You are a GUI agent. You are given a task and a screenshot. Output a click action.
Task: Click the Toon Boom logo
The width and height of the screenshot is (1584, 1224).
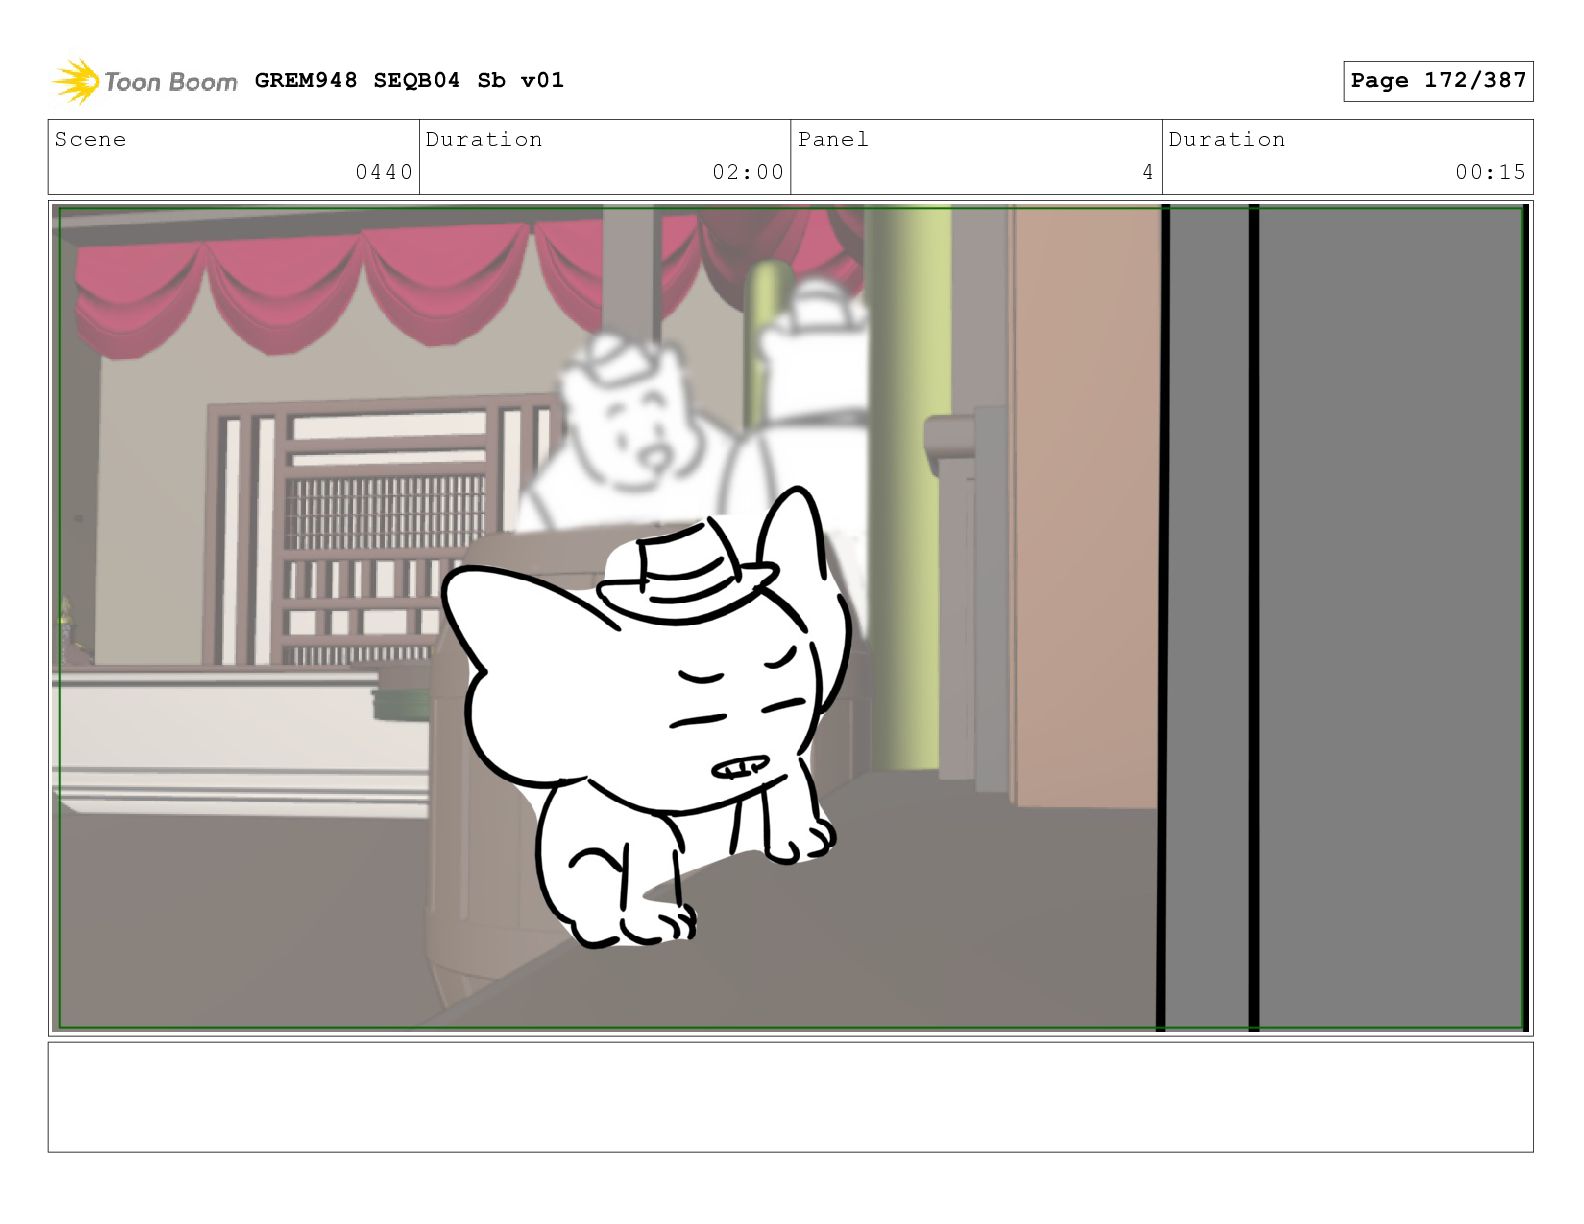click(145, 81)
